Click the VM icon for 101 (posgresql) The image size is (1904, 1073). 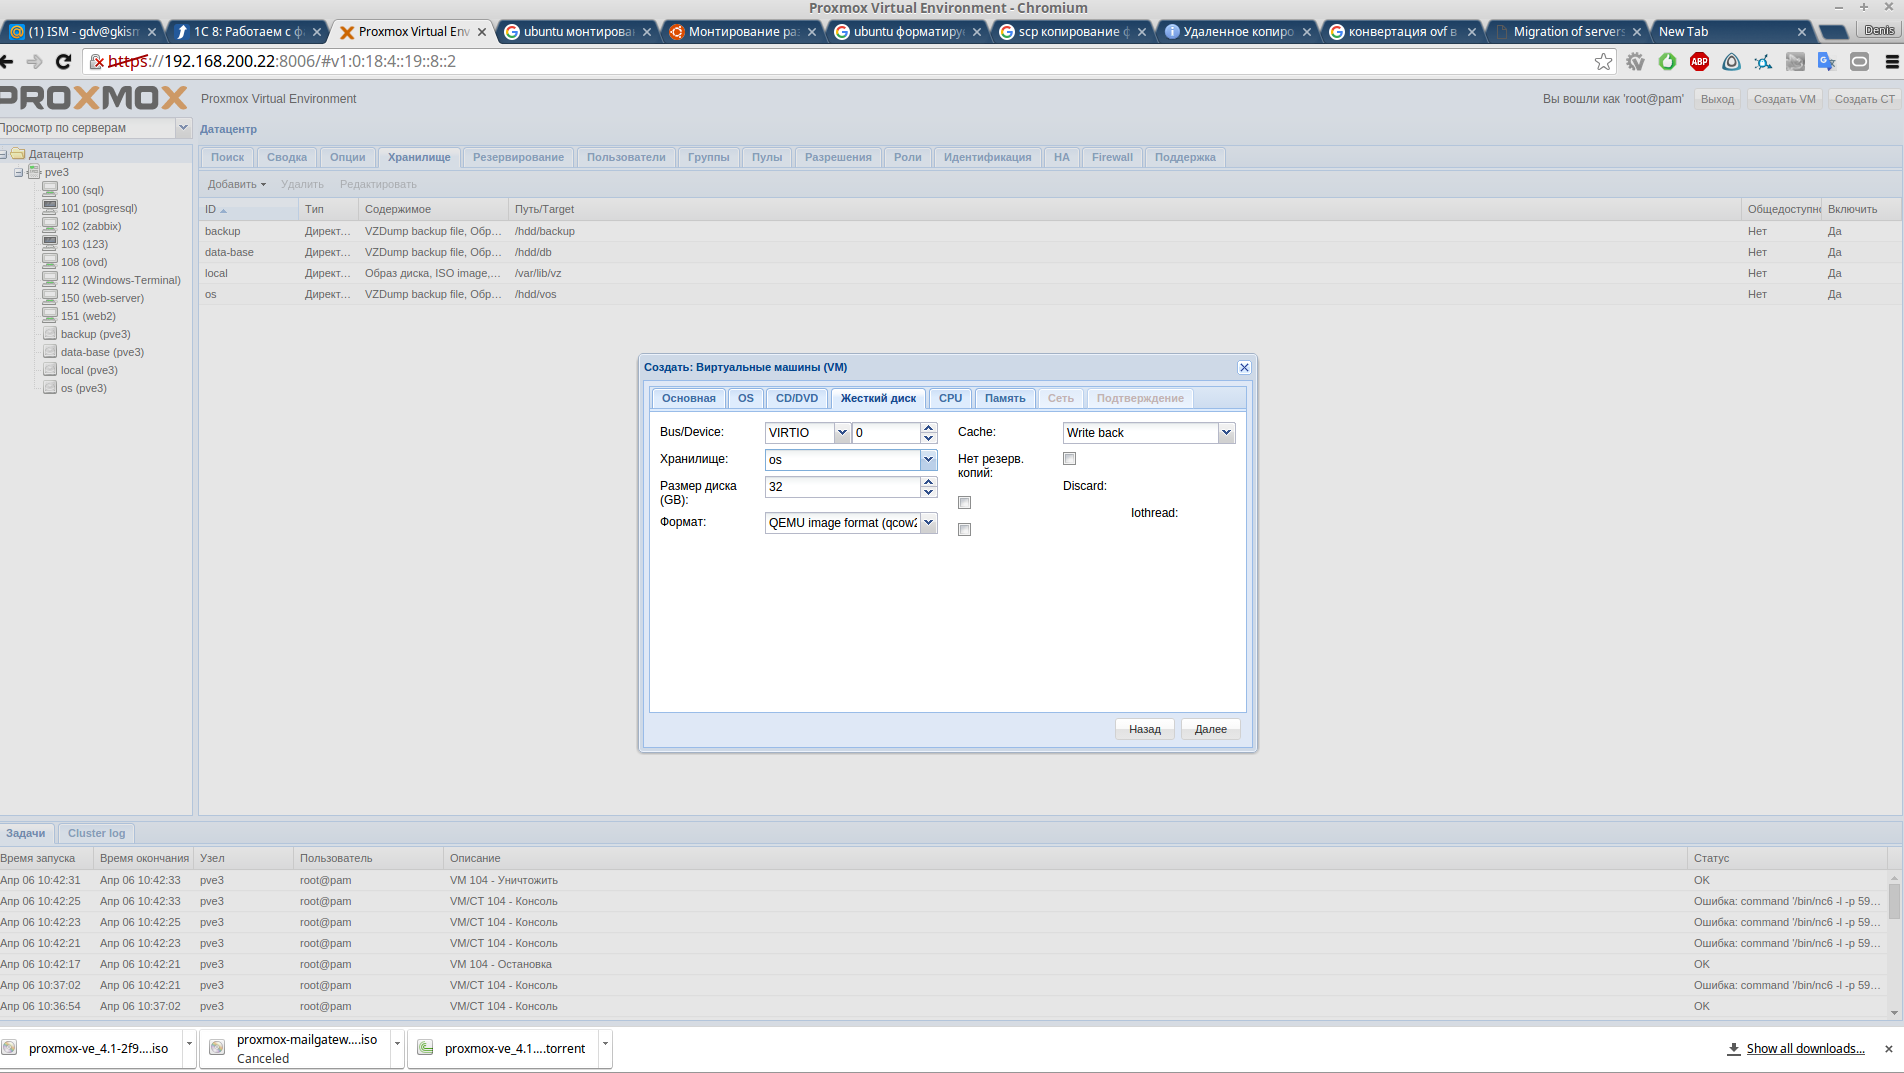click(50, 208)
